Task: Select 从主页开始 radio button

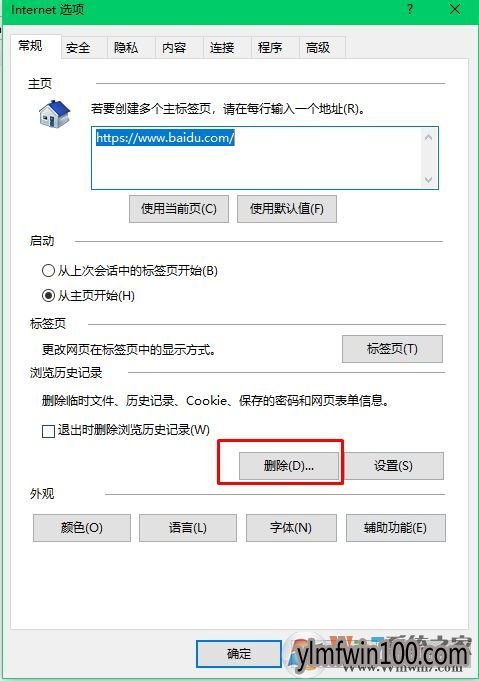Action: (x=48, y=296)
